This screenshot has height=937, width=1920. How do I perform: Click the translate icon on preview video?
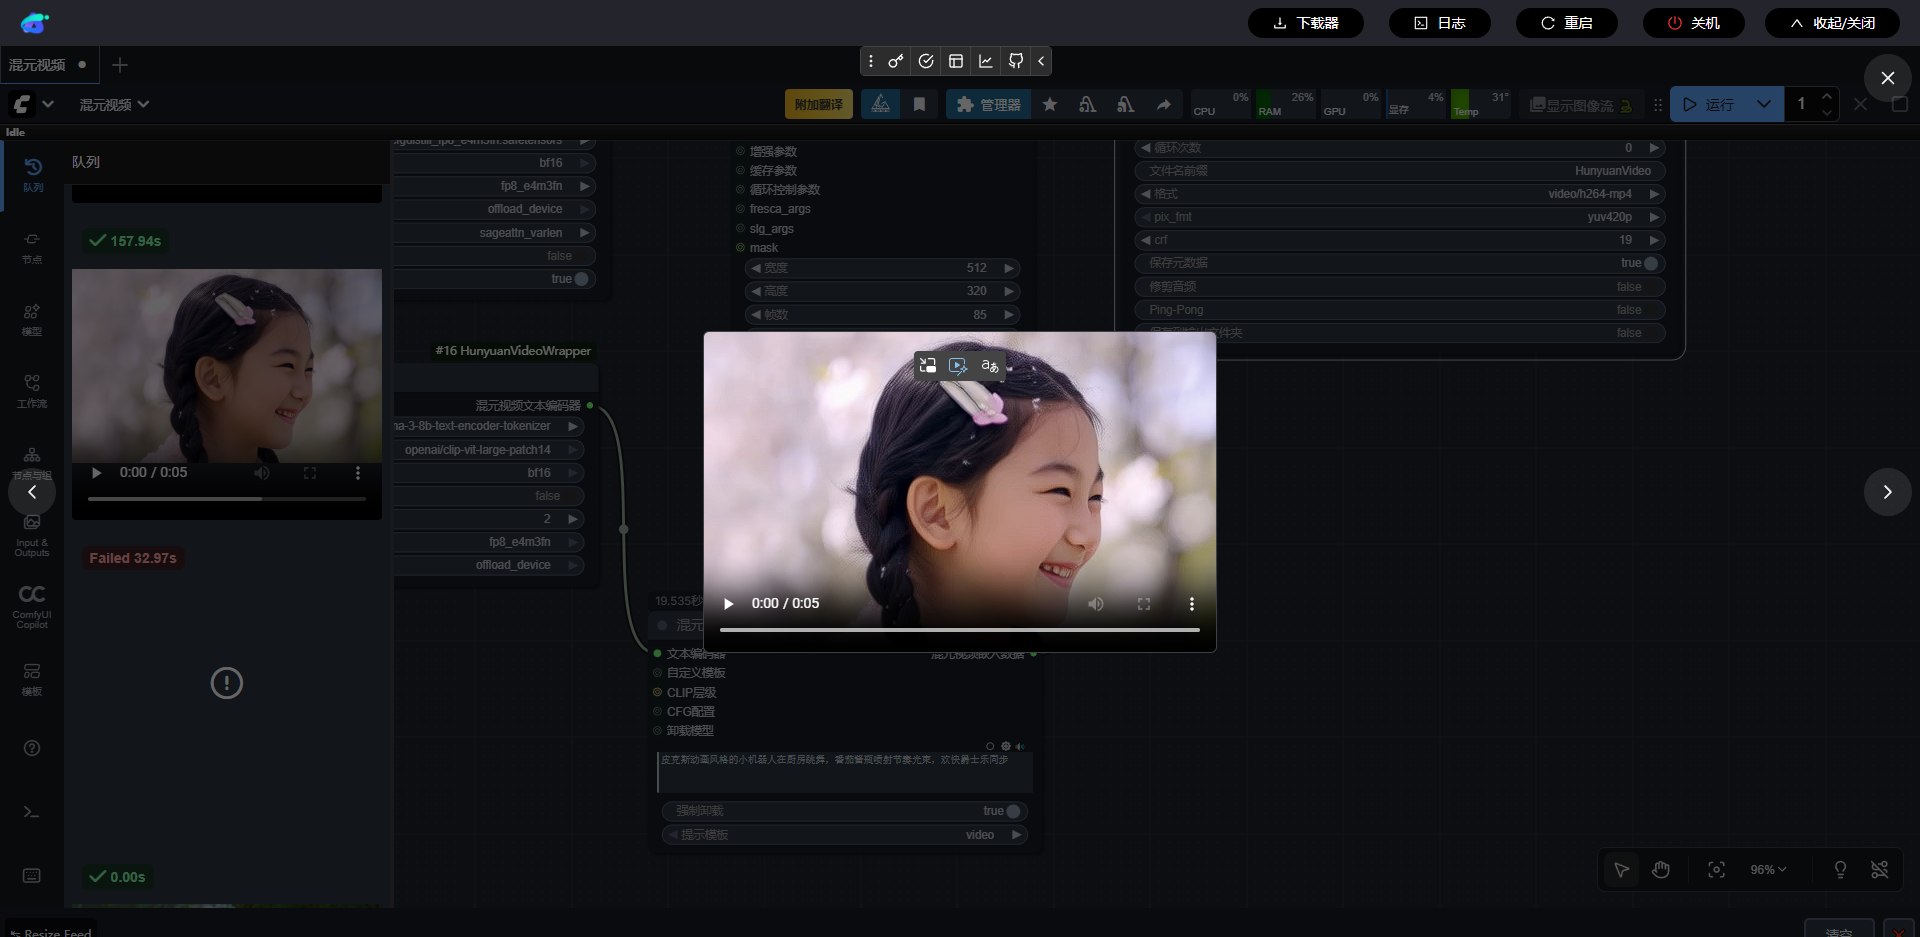(990, 366)
